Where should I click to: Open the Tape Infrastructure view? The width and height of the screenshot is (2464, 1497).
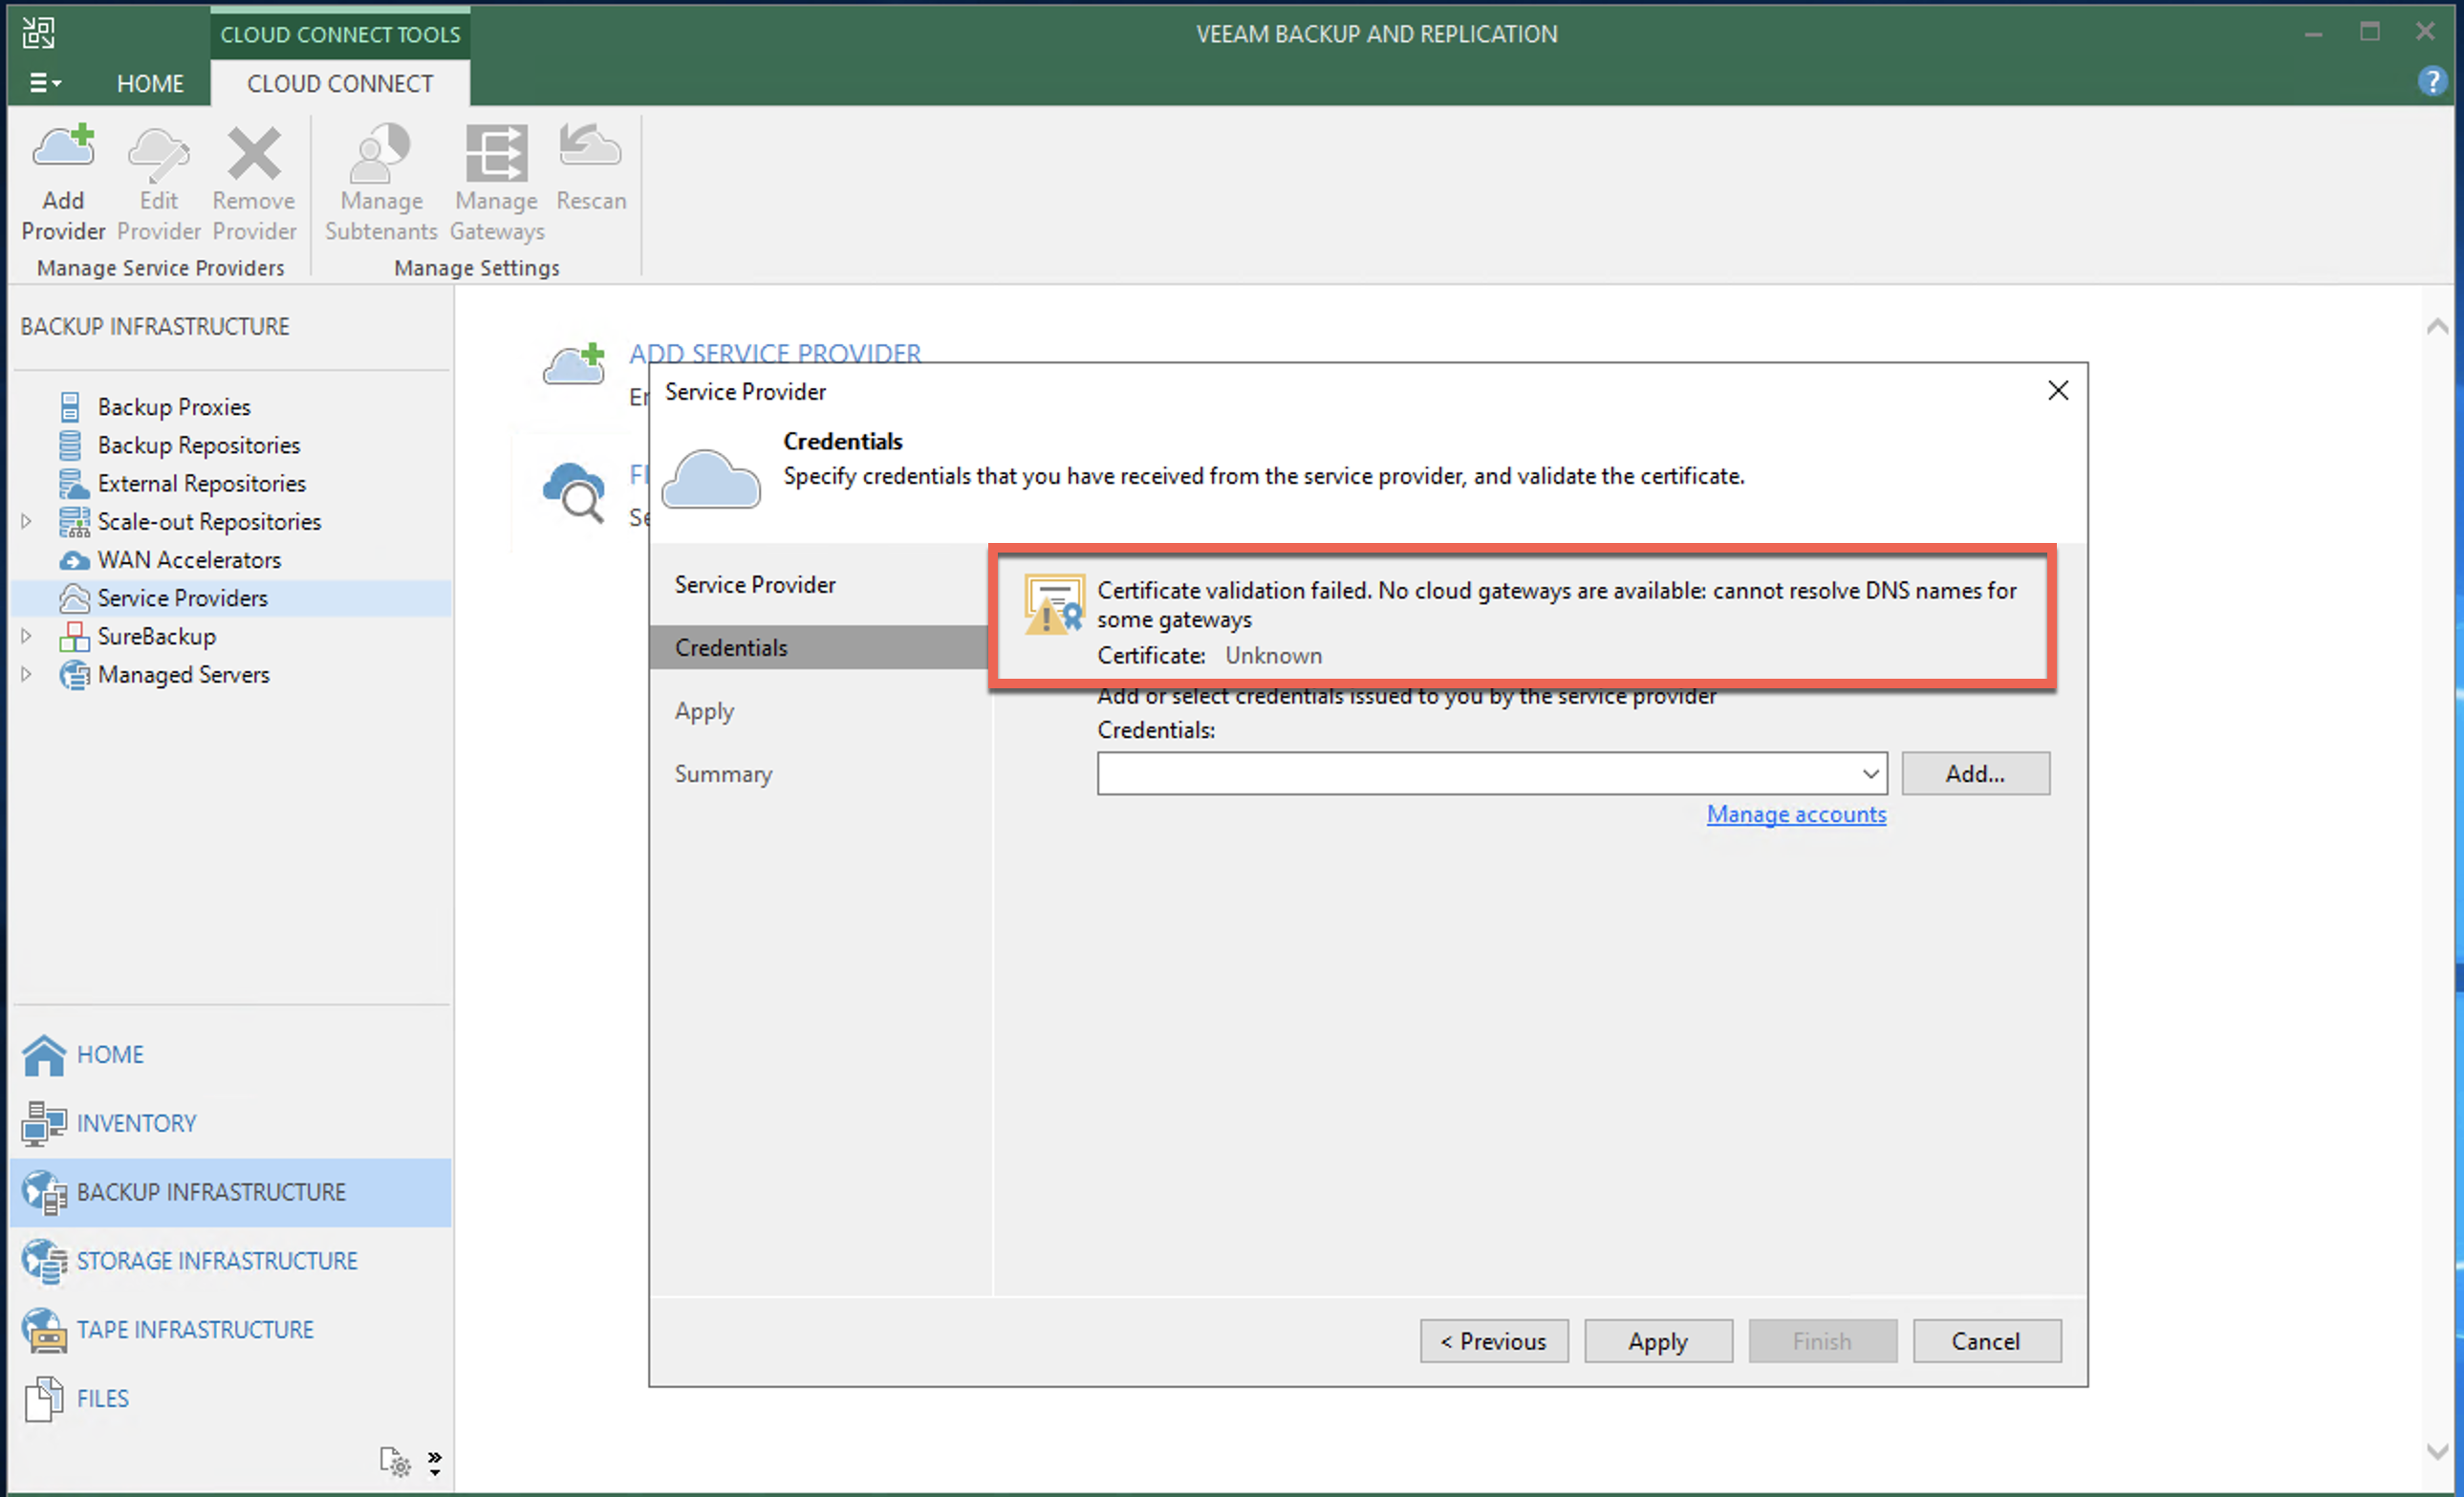195,1329
